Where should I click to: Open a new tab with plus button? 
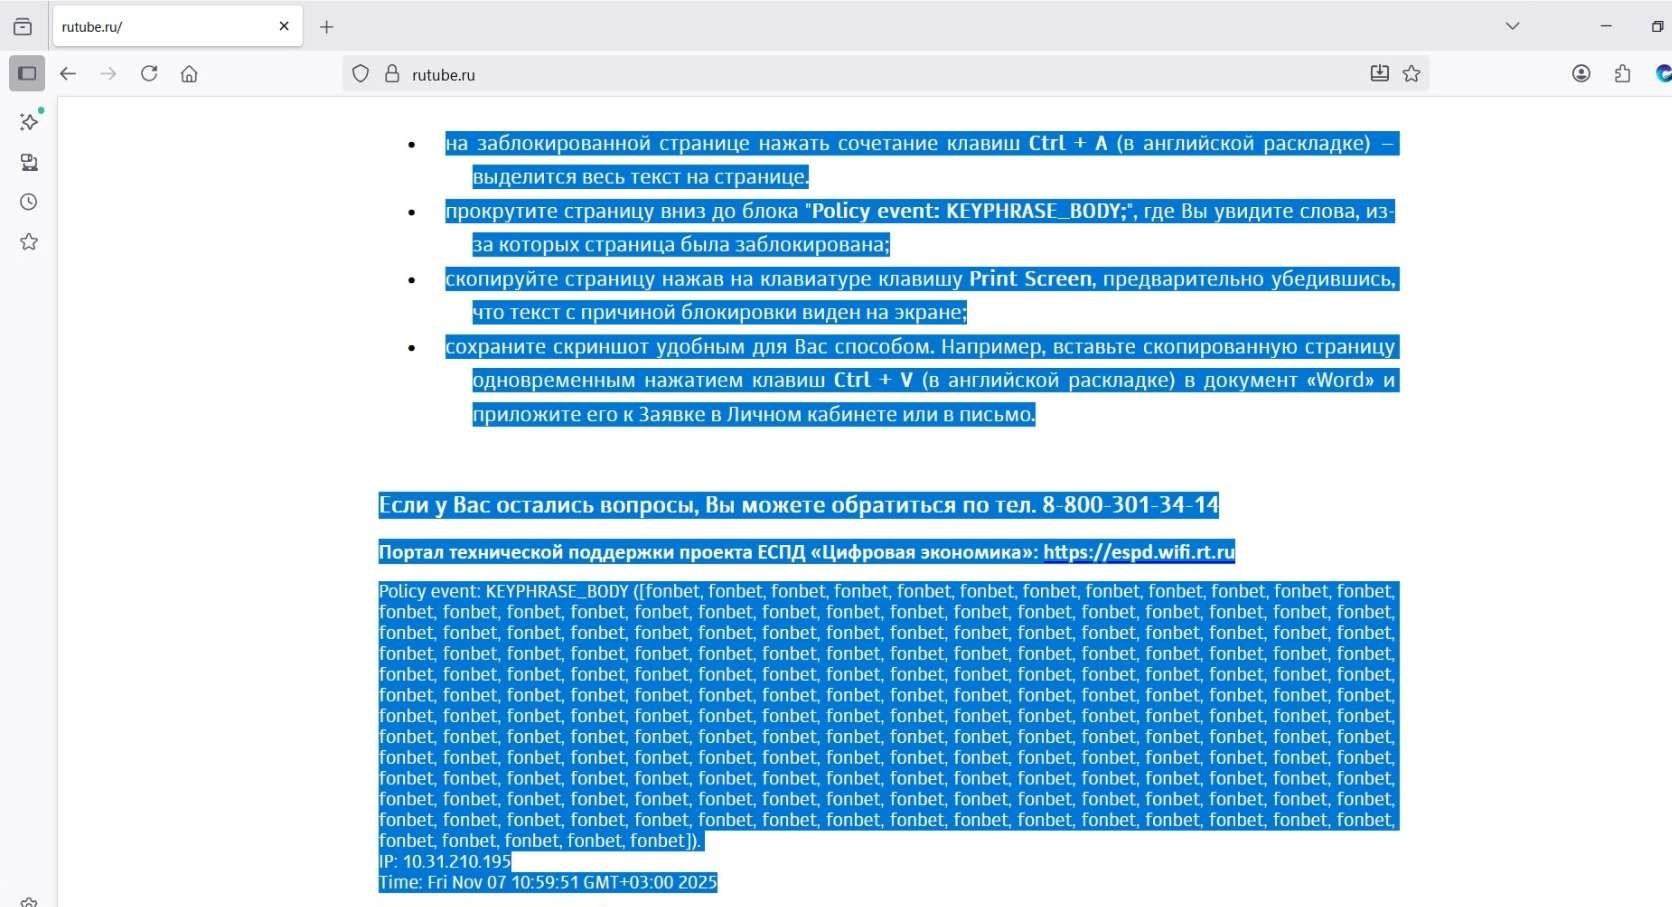pyautogui.click(x=326, y=27)
